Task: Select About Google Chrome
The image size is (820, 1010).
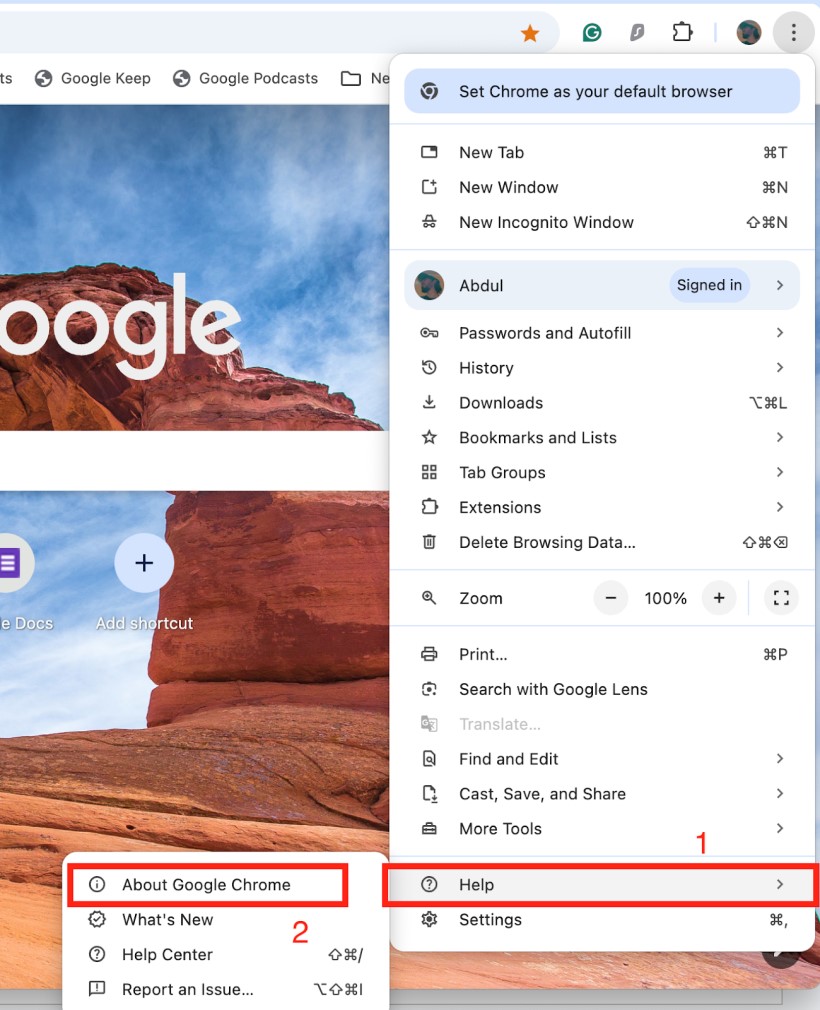Action: click(x=206, y=885)
